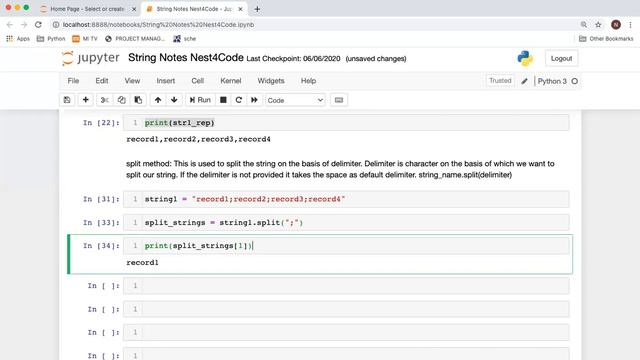Click the second empty code cell
Viewport: 640px width, 360px height.
tap(346, 309)
